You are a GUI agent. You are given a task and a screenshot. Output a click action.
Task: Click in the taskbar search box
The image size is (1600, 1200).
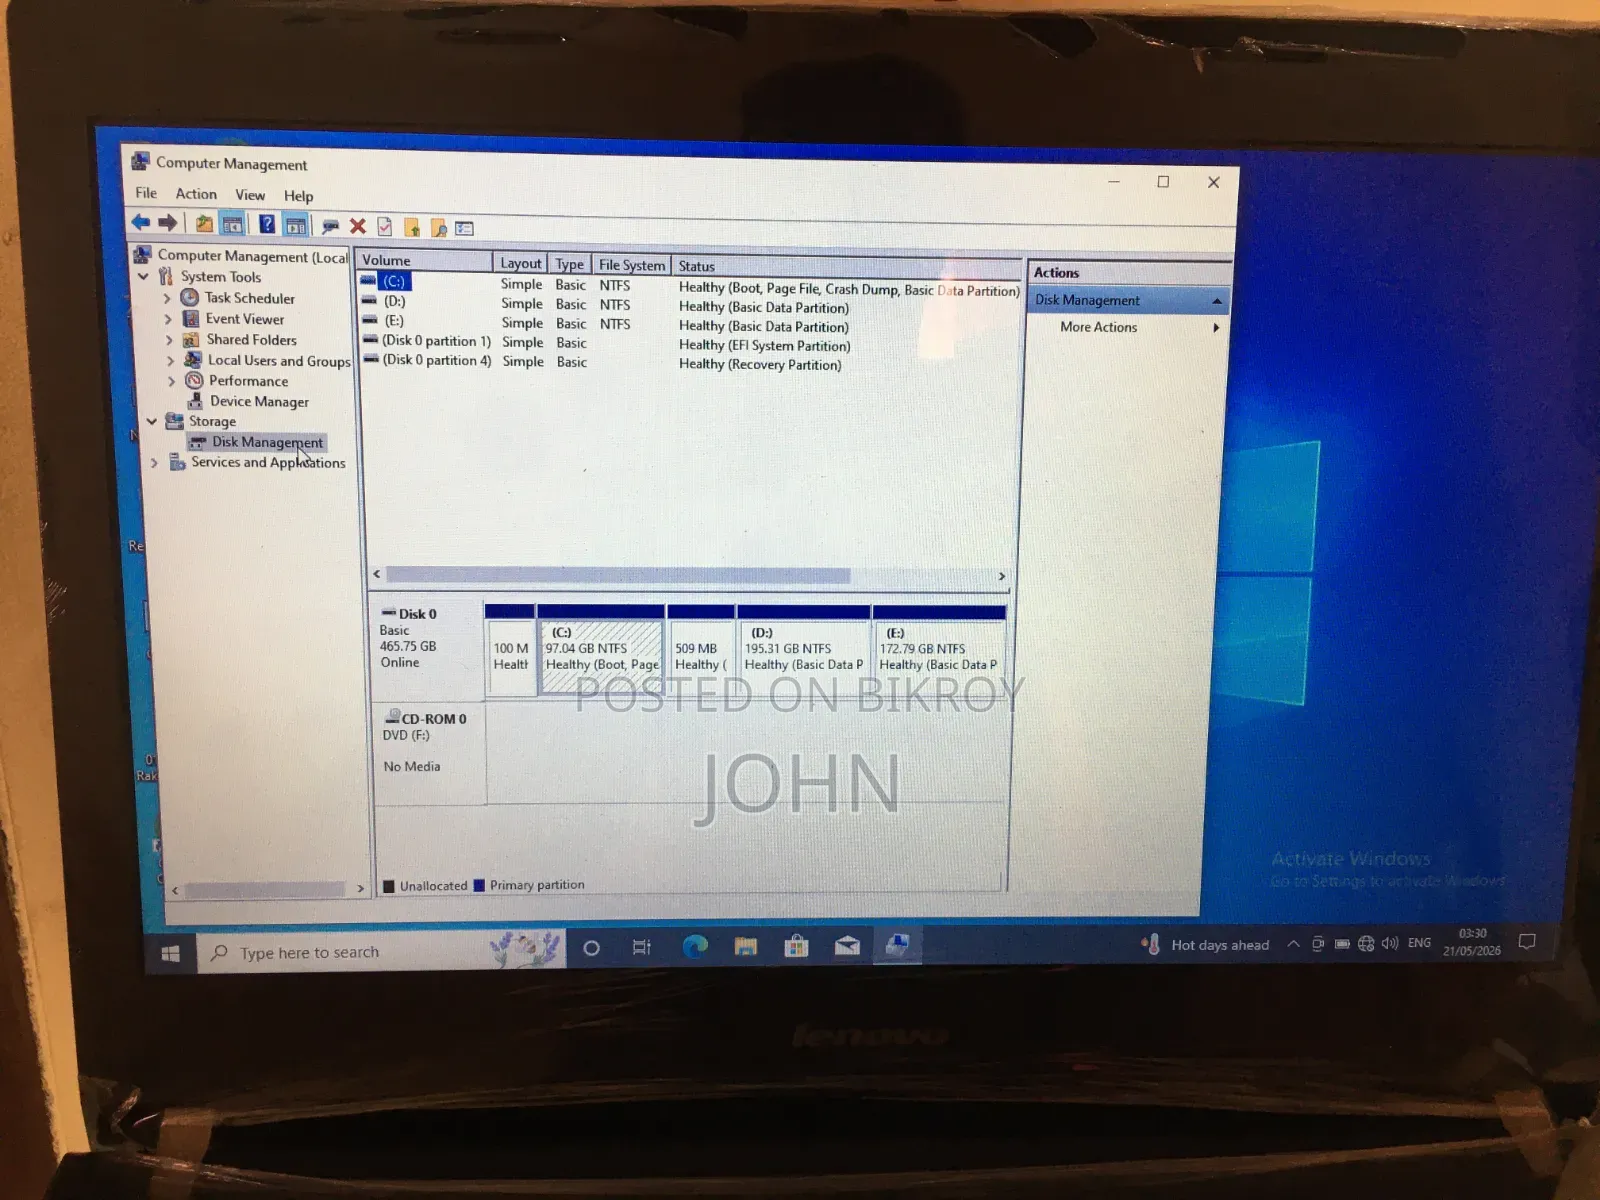coord(383,951)
